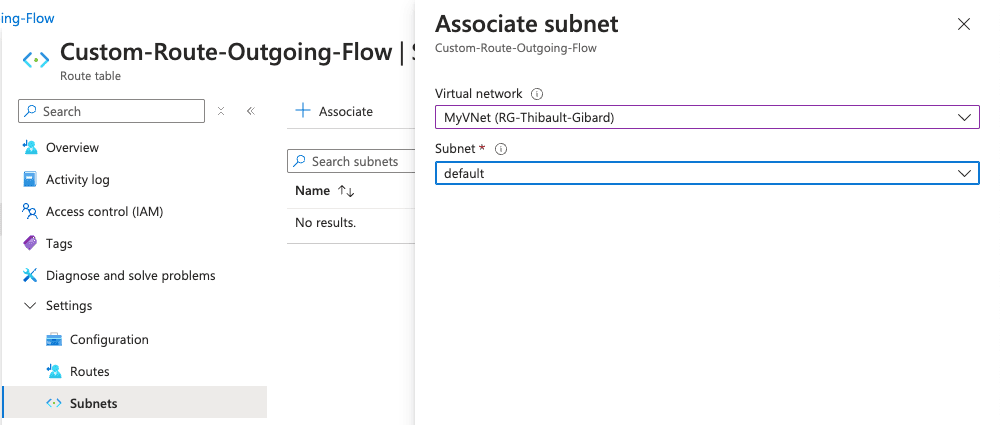Click the Settings section label

coord(69,306)
